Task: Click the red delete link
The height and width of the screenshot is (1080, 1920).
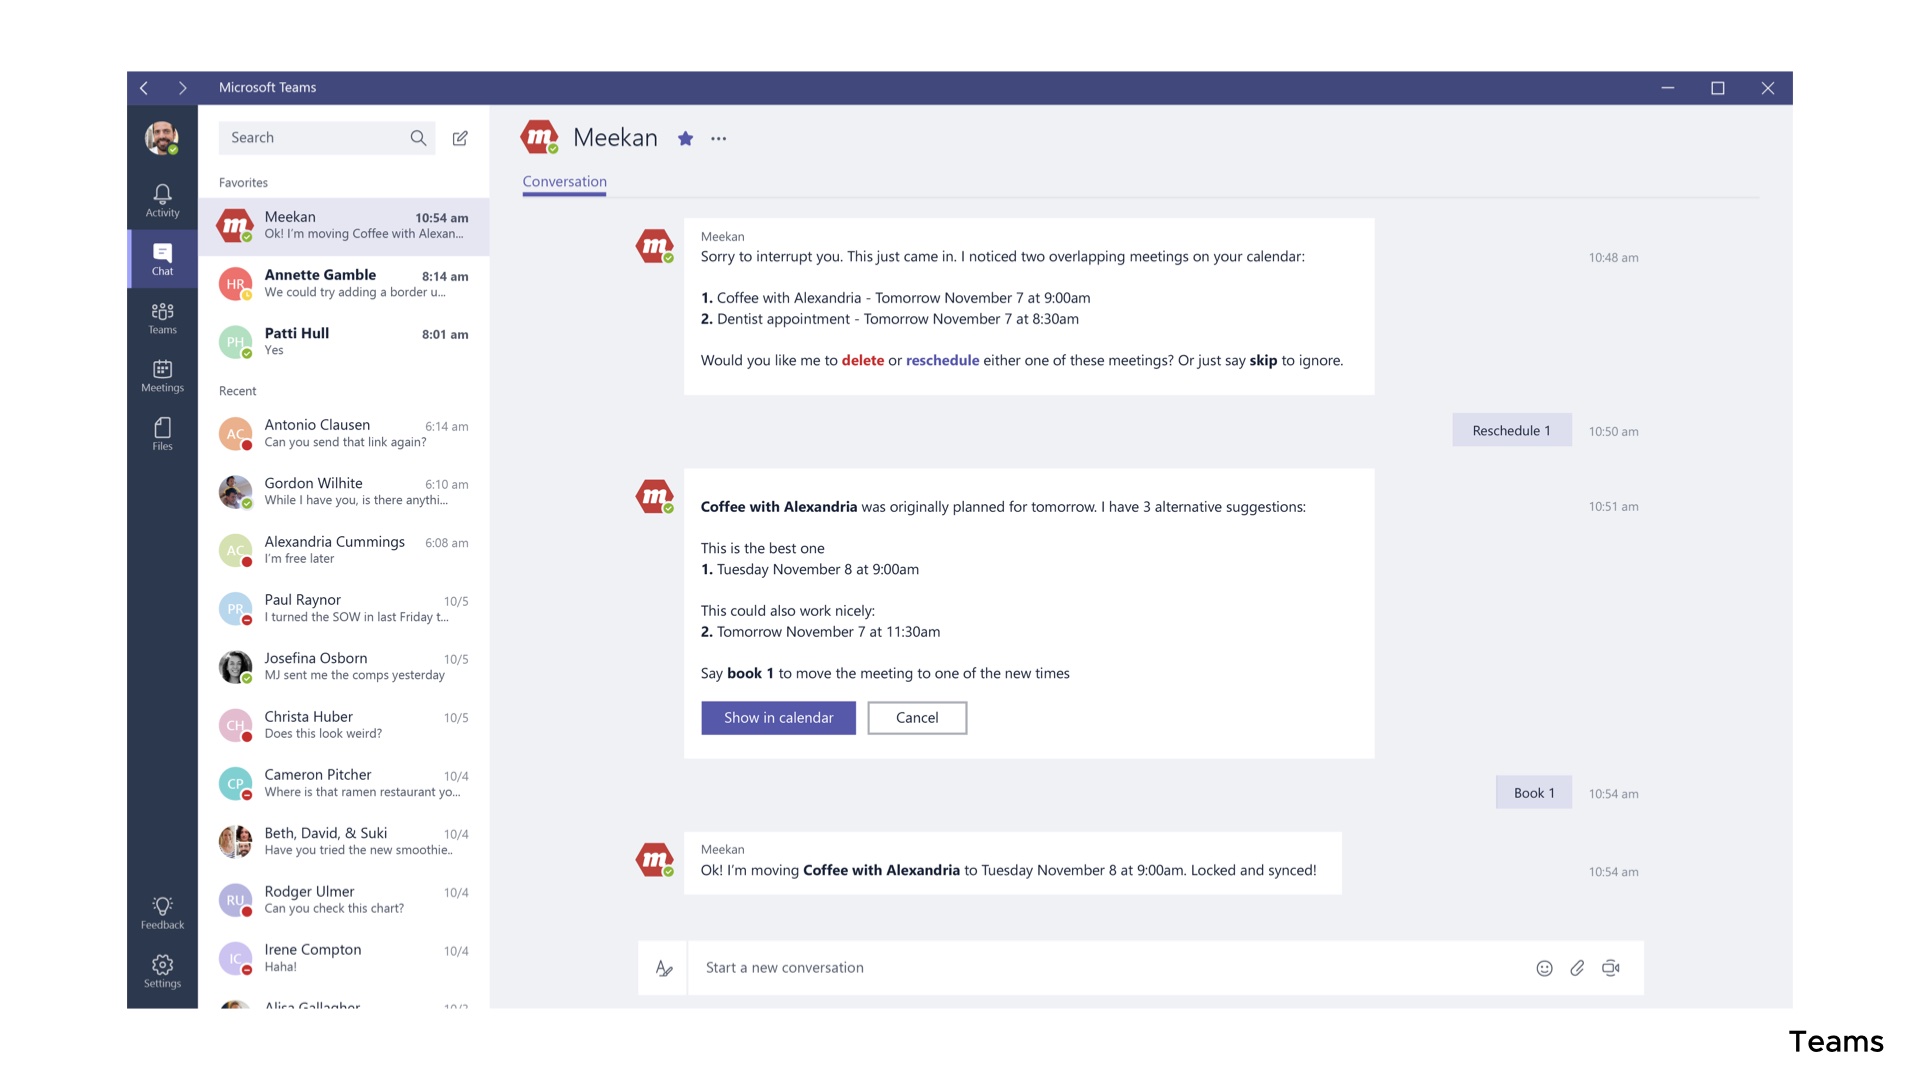Action: (x=862, y=361)
